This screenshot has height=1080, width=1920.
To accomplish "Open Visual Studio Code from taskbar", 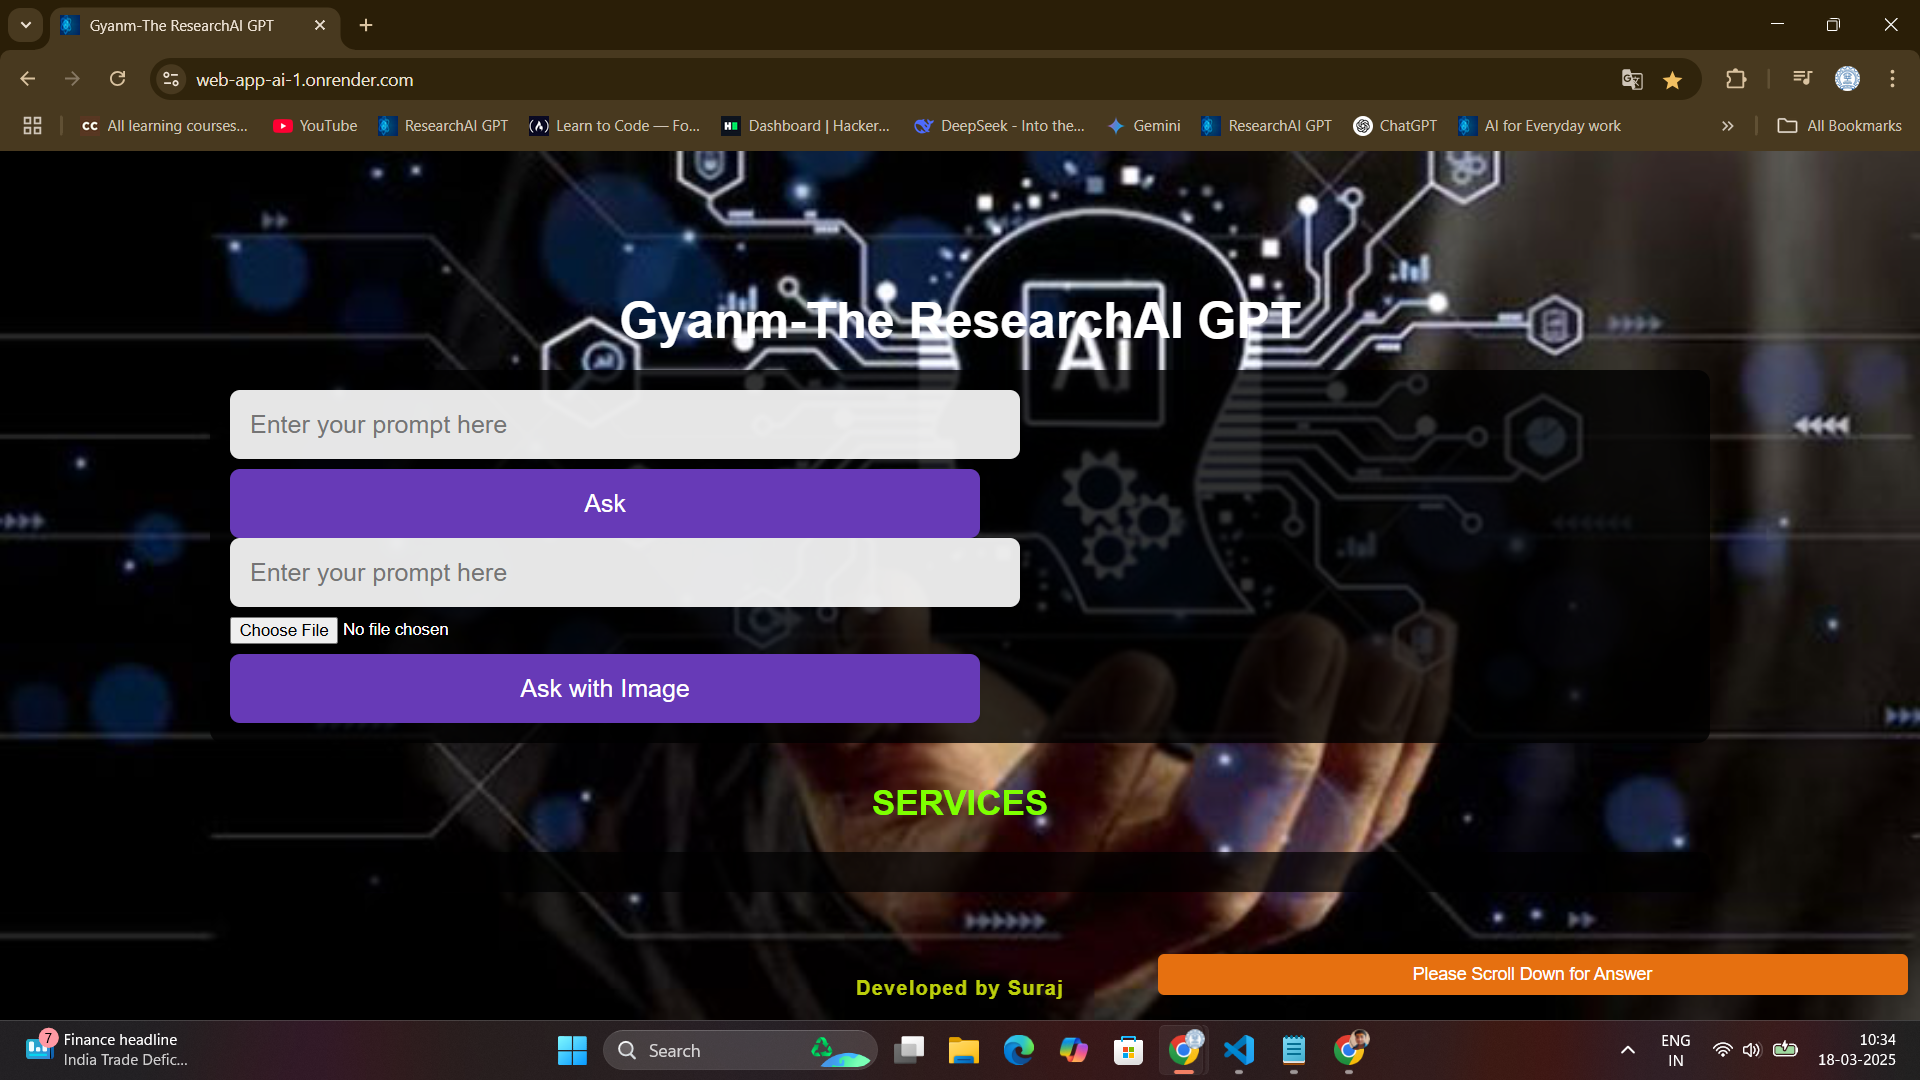I will pos(1238,1050).
